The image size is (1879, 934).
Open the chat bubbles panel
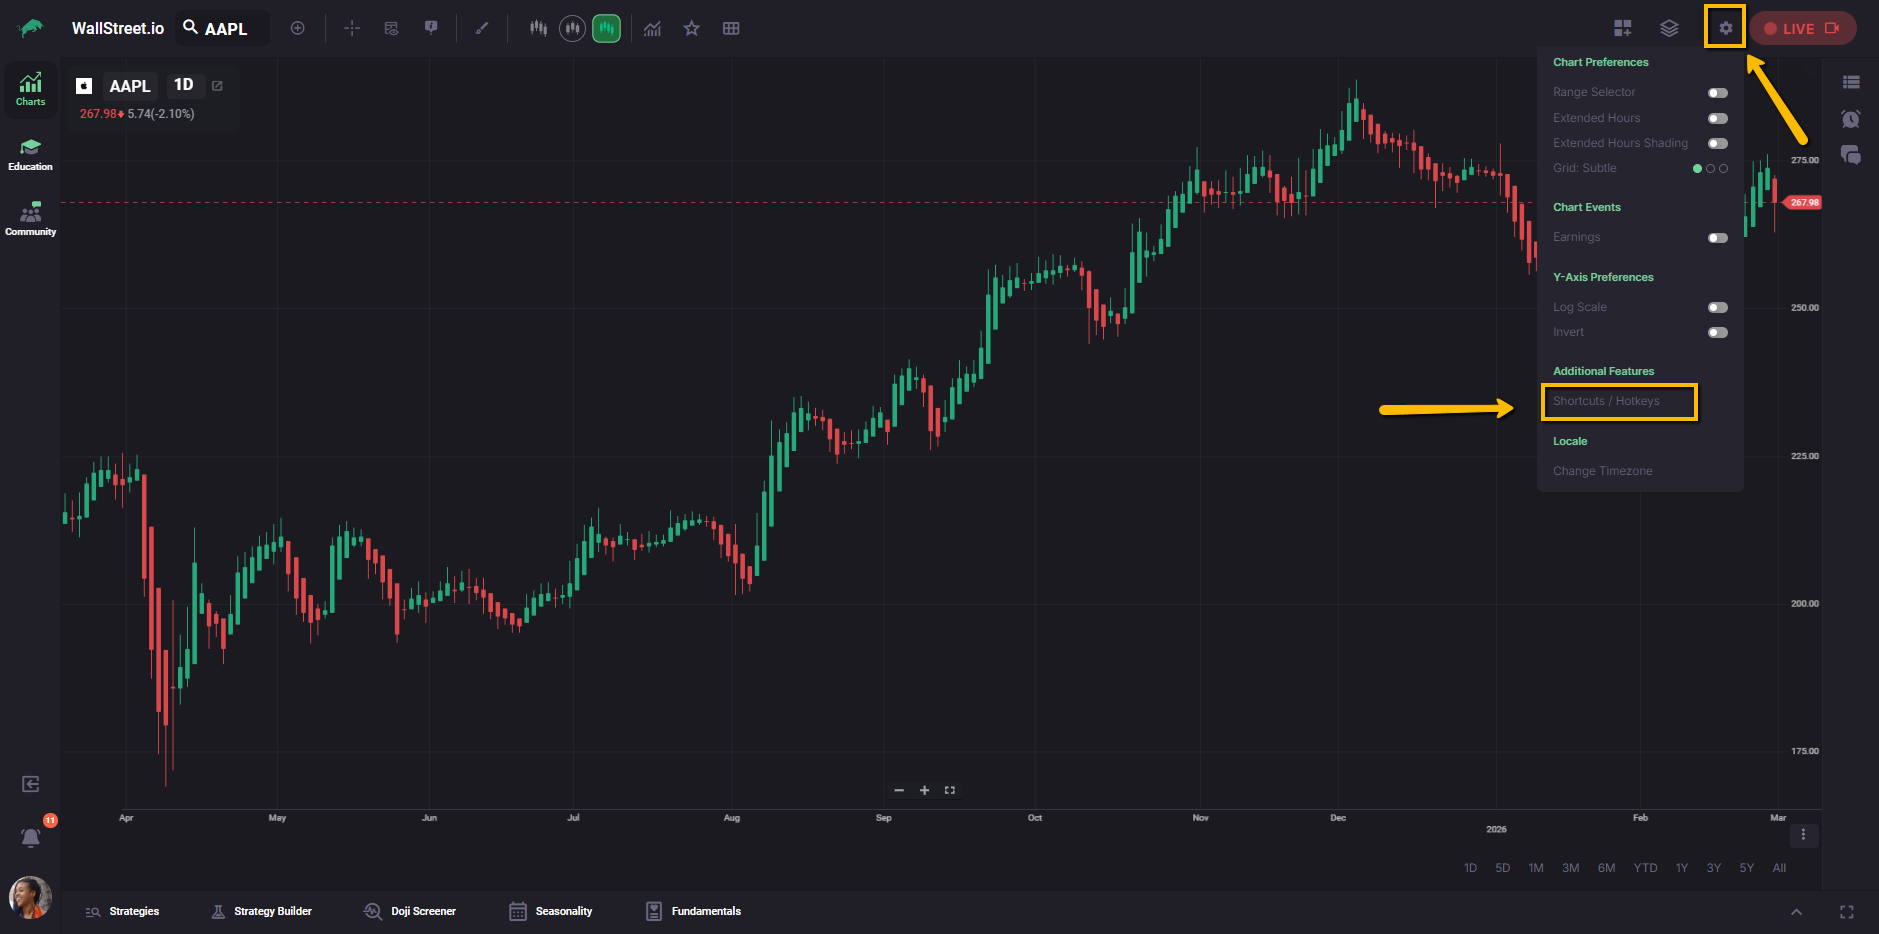click(x=1851, y=155)
